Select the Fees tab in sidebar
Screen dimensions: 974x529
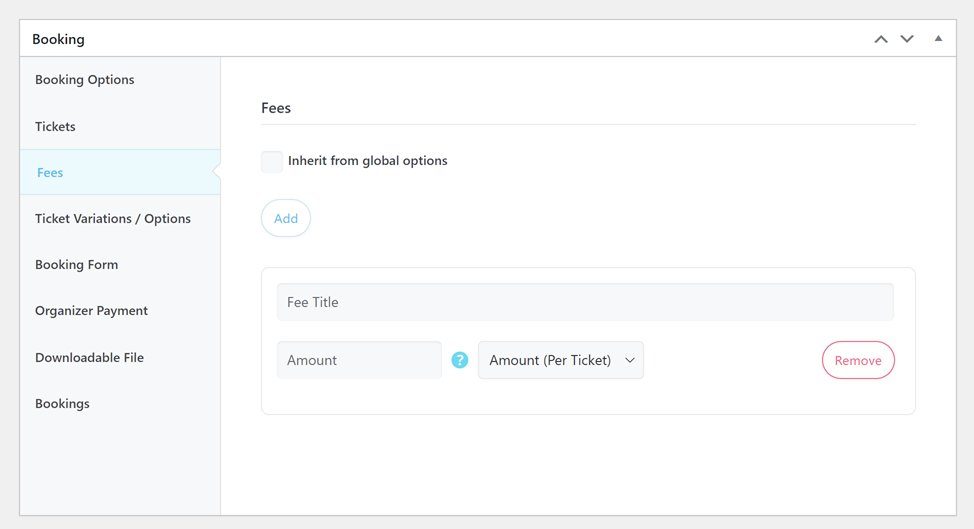50,173
